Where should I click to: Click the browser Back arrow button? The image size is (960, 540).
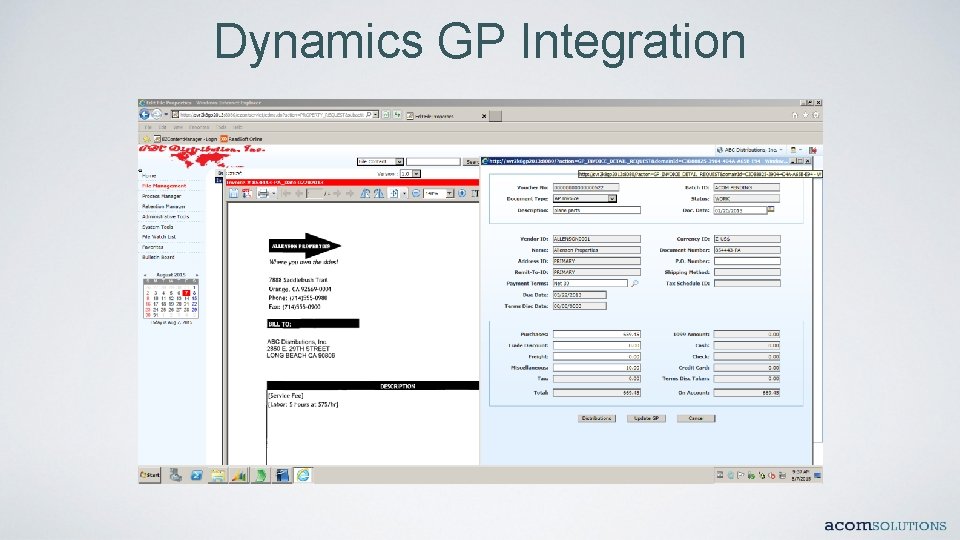pos(144,114)
